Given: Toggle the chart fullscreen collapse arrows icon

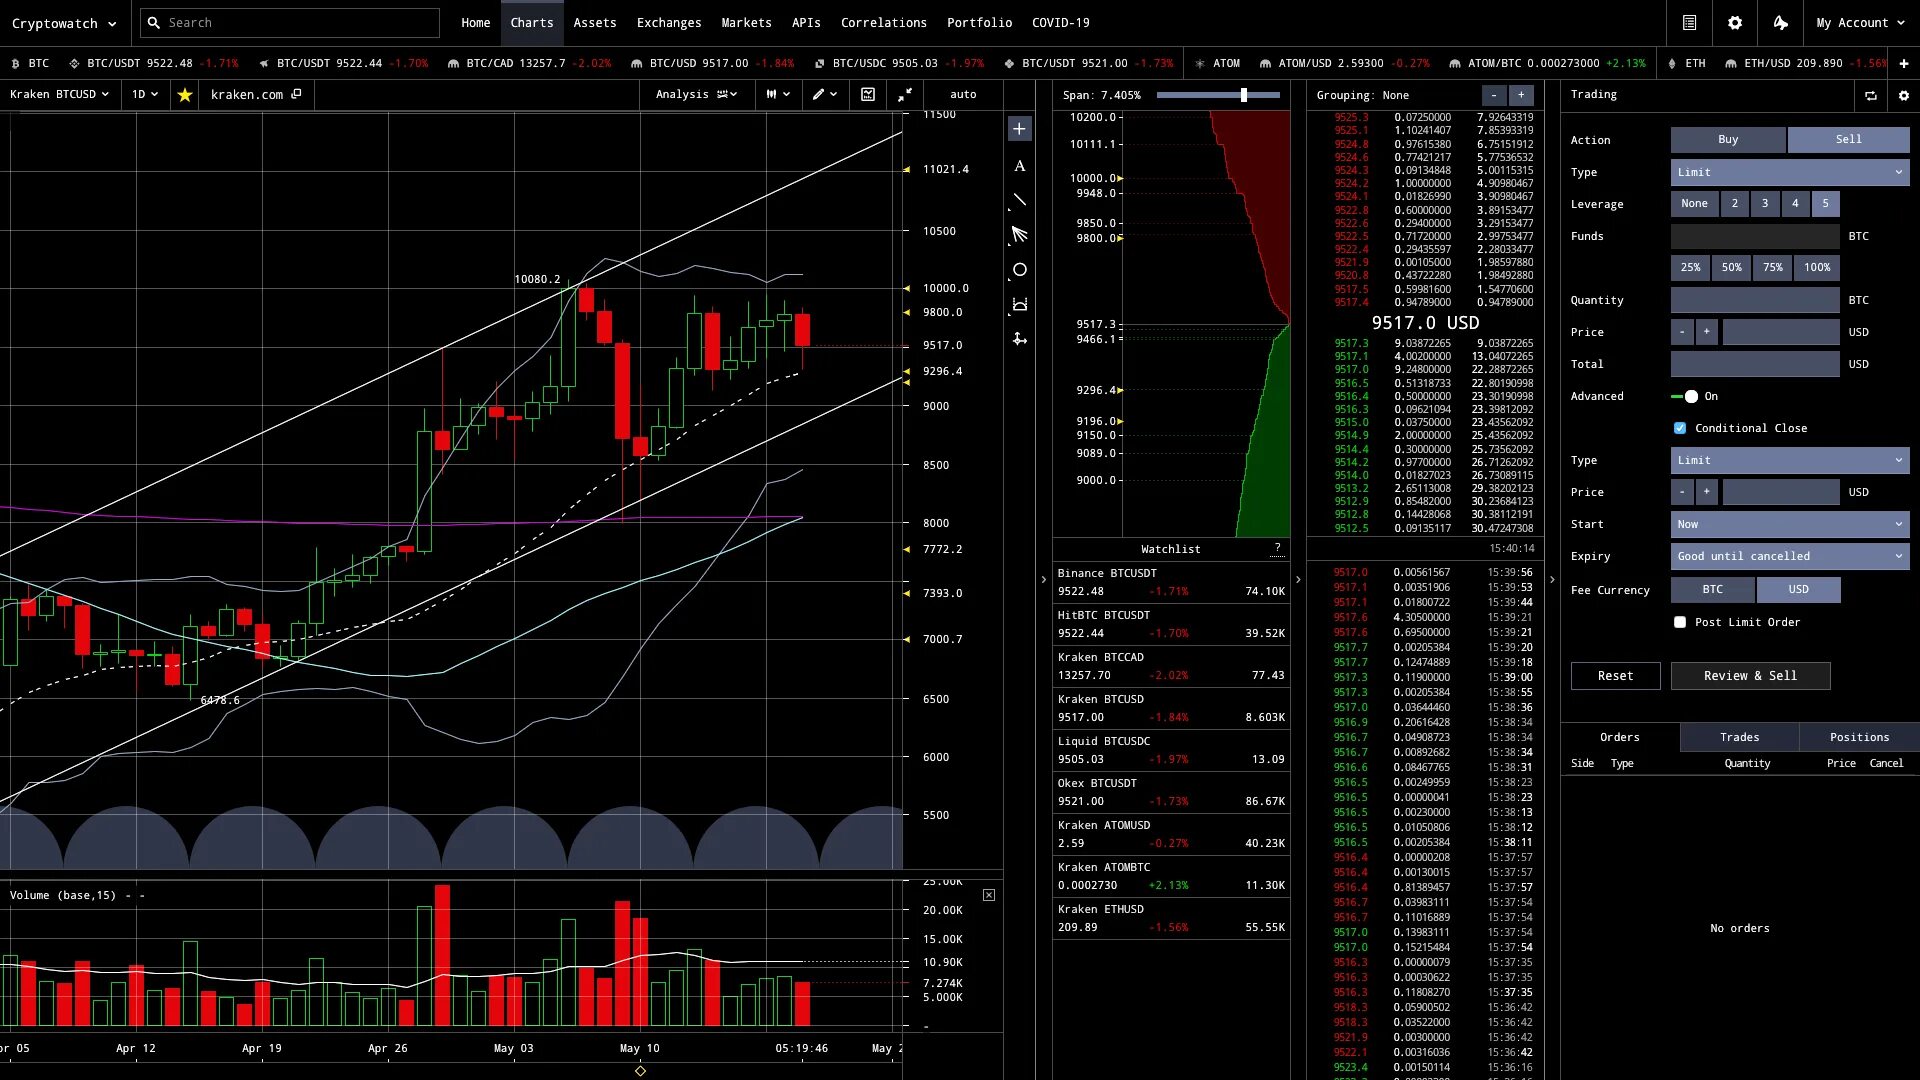Looking at the screenshot, I should tap(905, 95).
